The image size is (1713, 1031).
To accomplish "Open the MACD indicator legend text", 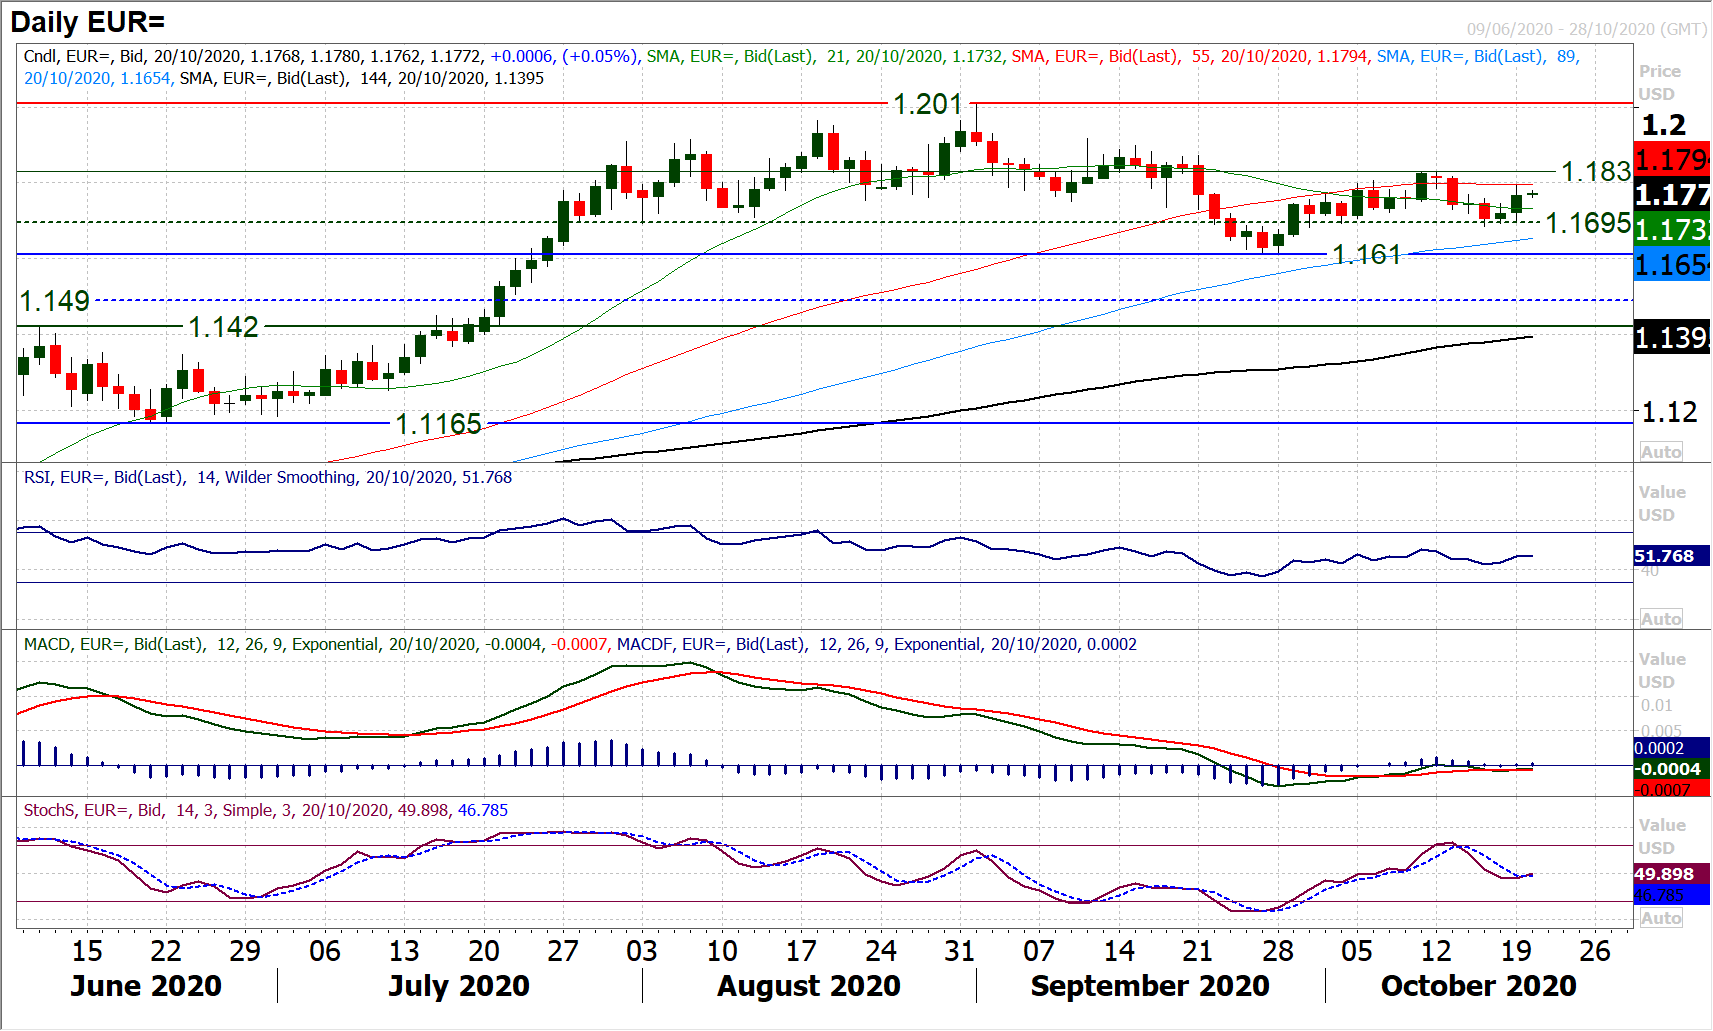I will [580, 645].
